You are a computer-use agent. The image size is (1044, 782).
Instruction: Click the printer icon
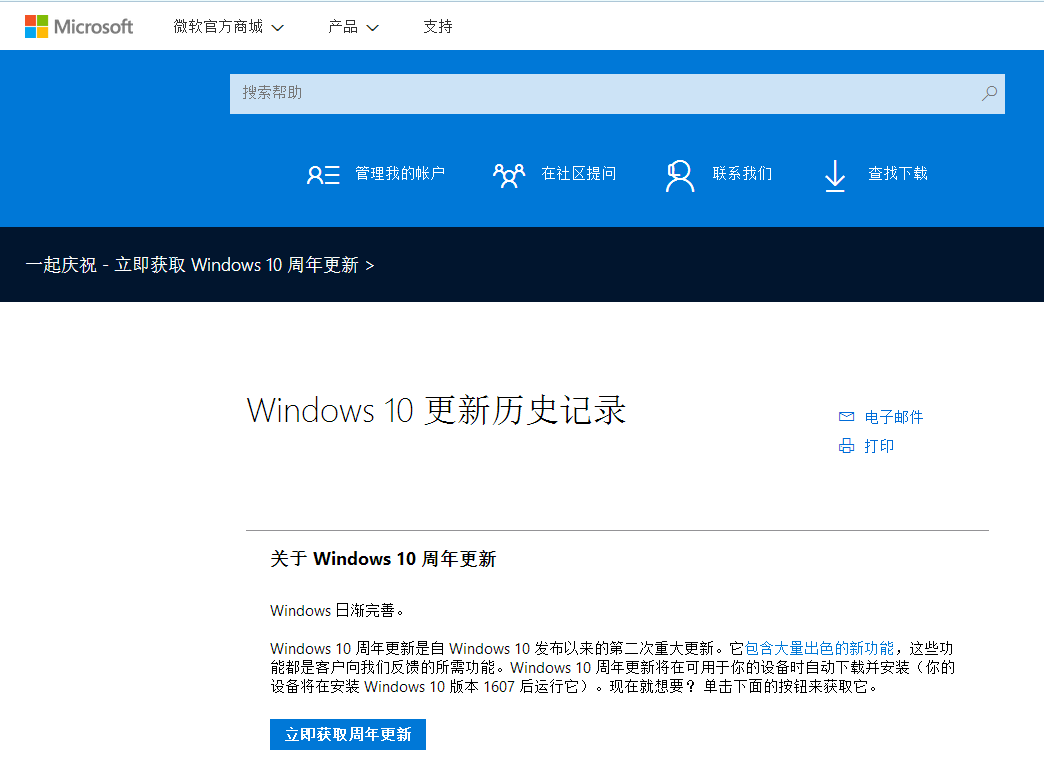(x=846, y=446)
